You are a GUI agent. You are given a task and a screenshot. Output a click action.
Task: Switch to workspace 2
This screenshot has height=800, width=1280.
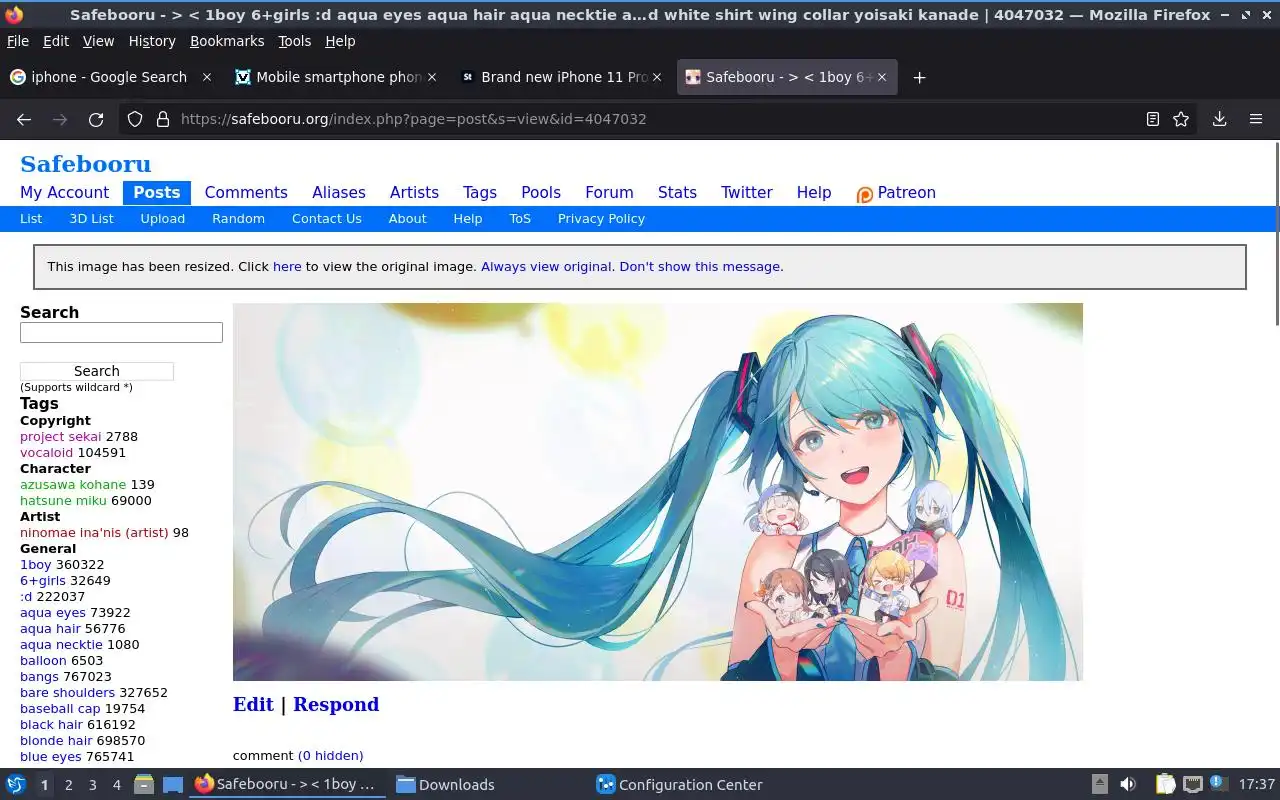tap(68, 785)
